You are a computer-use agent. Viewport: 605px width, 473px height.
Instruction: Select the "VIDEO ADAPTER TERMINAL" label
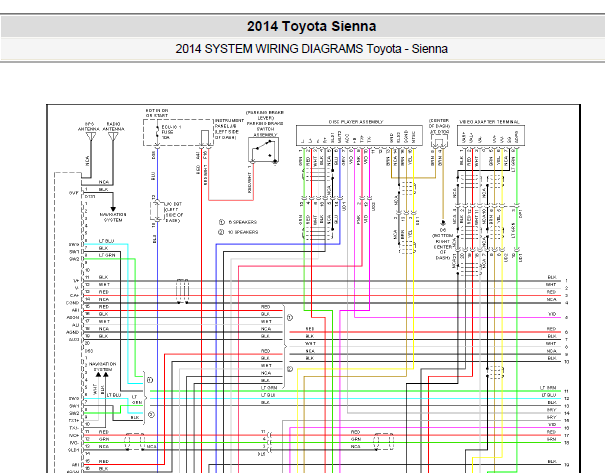(489, 122)
